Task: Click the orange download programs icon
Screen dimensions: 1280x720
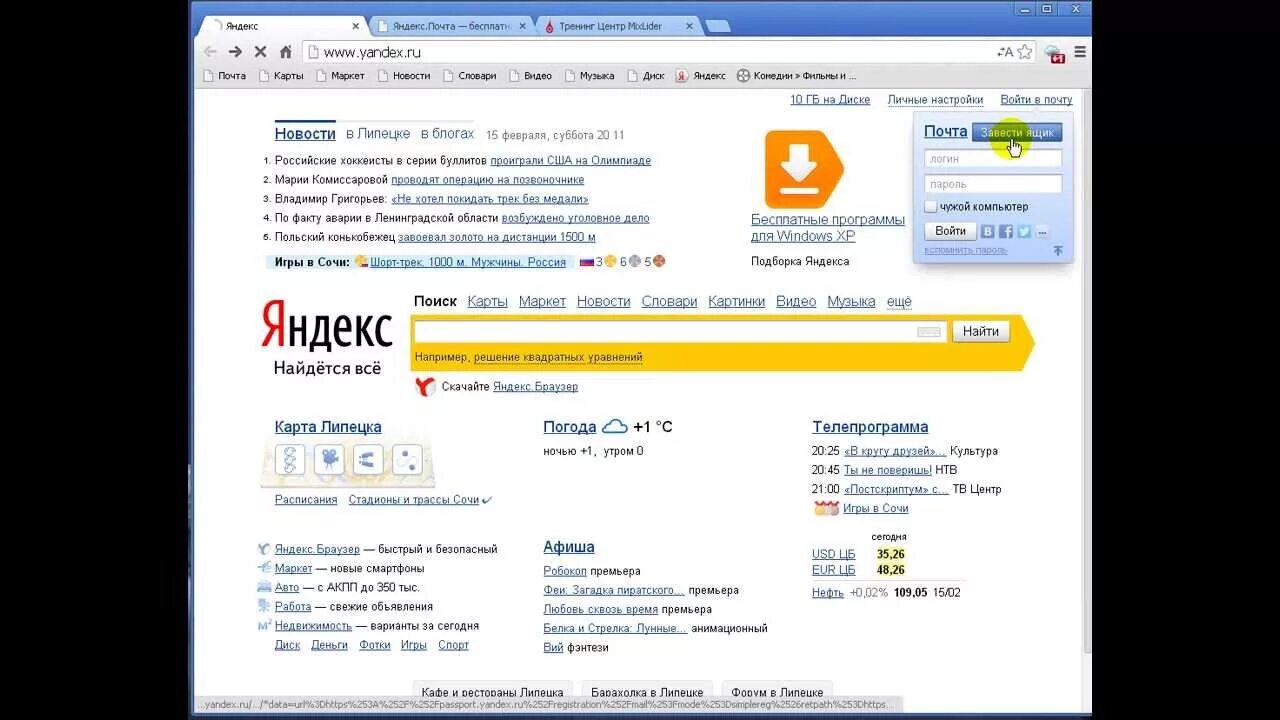Action: 804,169
